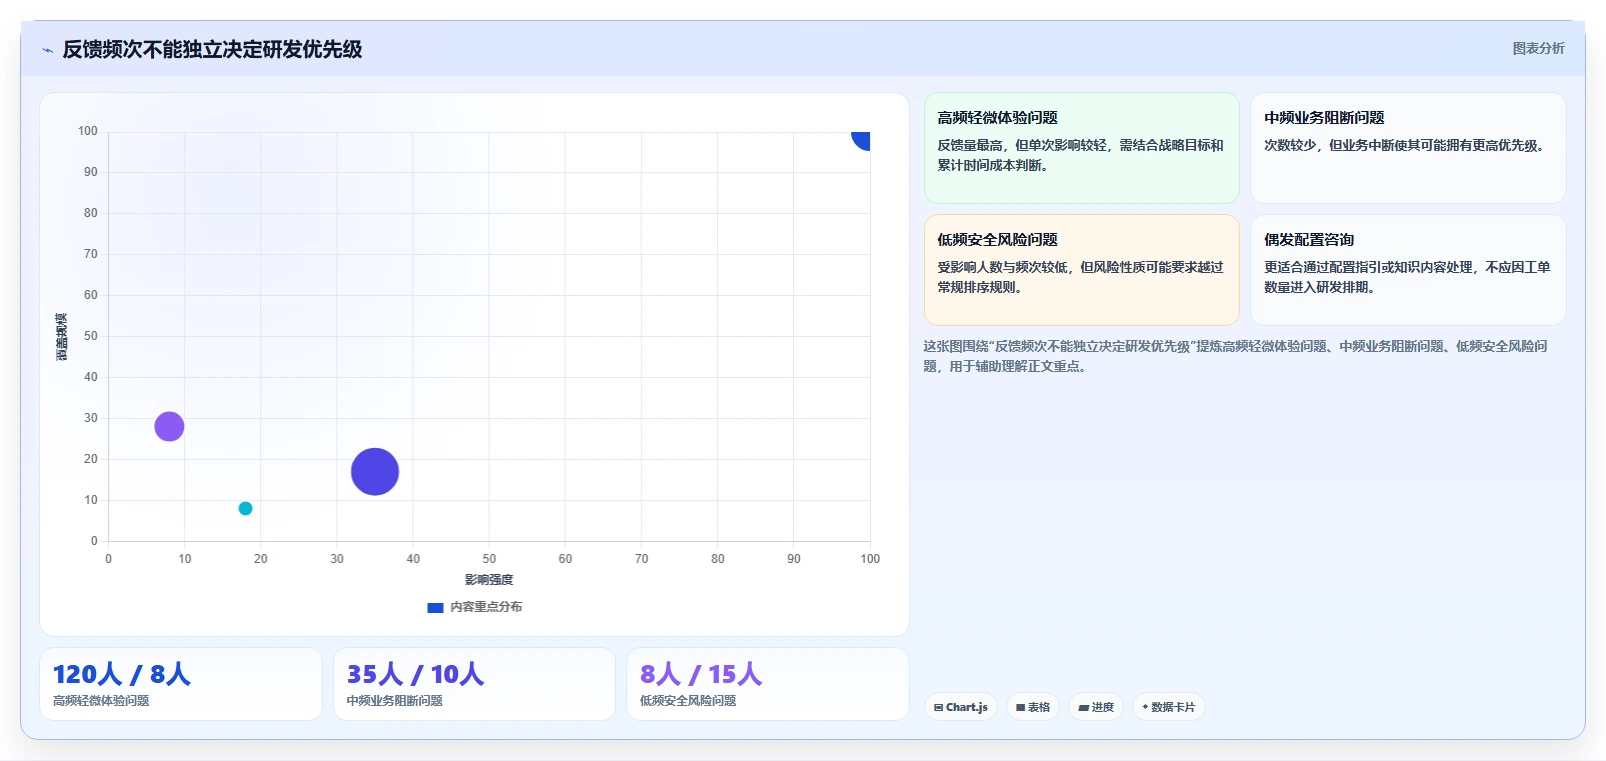This screenshot has height=761, width=1606.
Task: Select the Chart.js tag
Action: [x=960, y=707]
